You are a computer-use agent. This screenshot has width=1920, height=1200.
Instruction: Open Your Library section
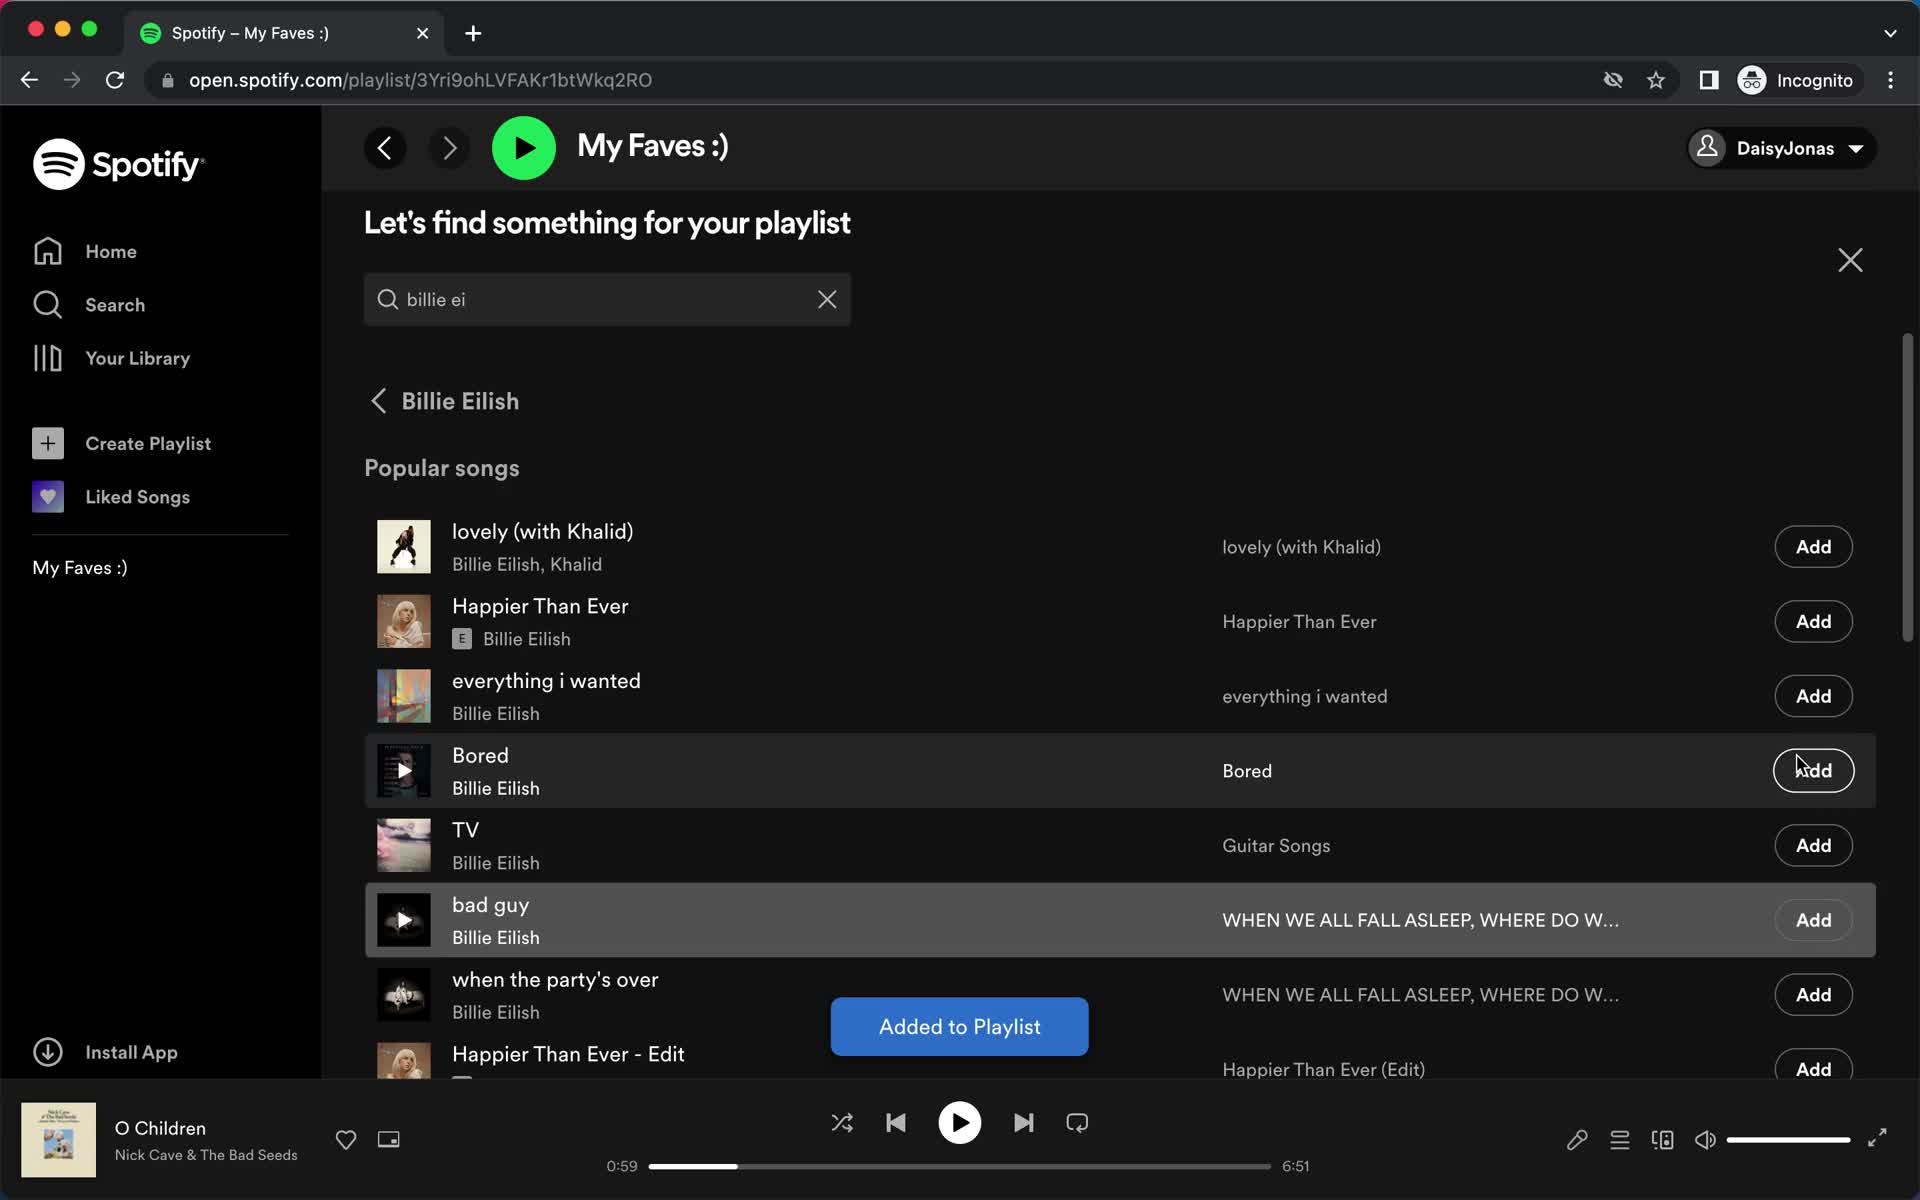138,357
